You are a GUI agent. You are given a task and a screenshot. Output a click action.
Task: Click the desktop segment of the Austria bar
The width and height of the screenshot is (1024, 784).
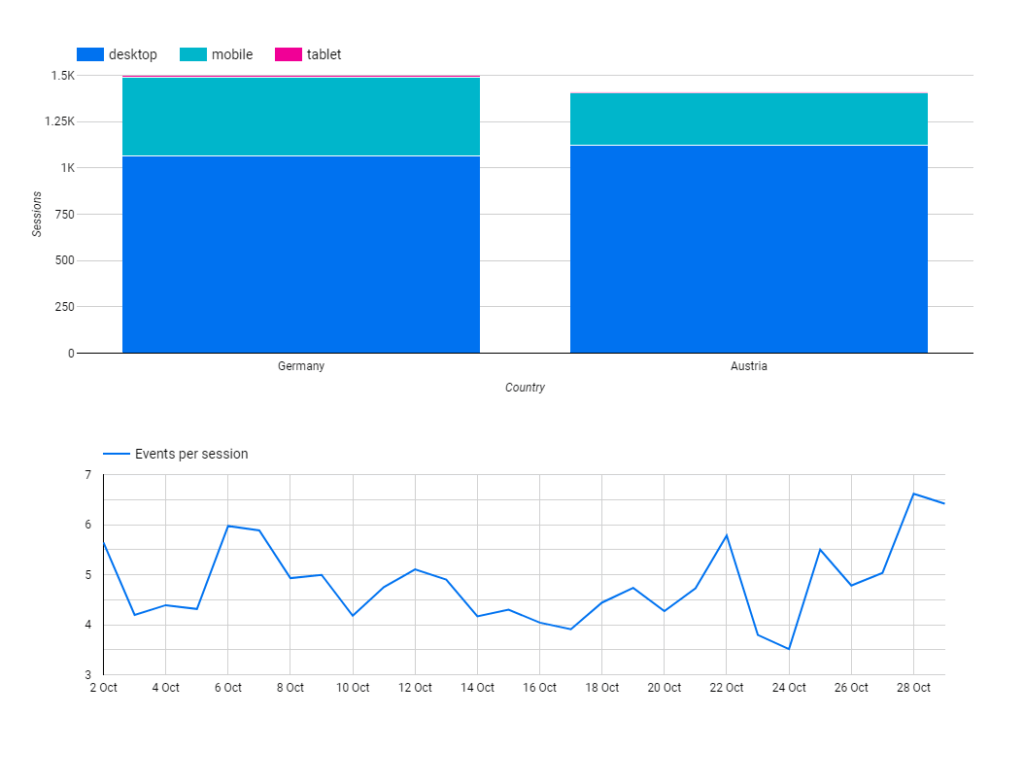pyautogui.click(x=748, y=250)
